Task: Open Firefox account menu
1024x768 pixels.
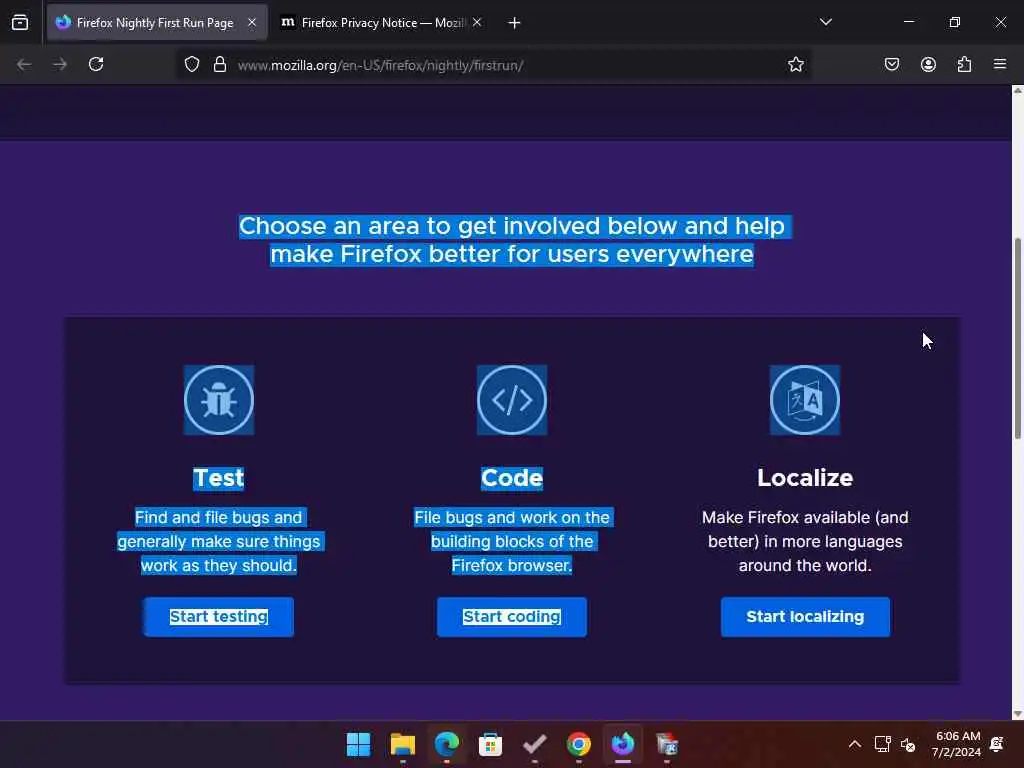Action: click(928, 64)
